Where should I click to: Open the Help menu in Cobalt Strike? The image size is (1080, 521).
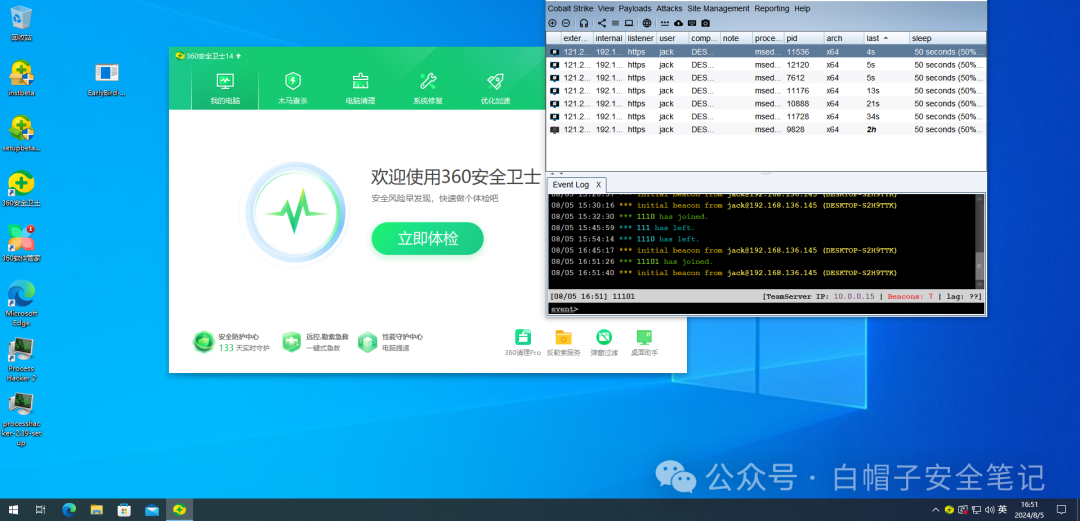[x=802, y=9]
